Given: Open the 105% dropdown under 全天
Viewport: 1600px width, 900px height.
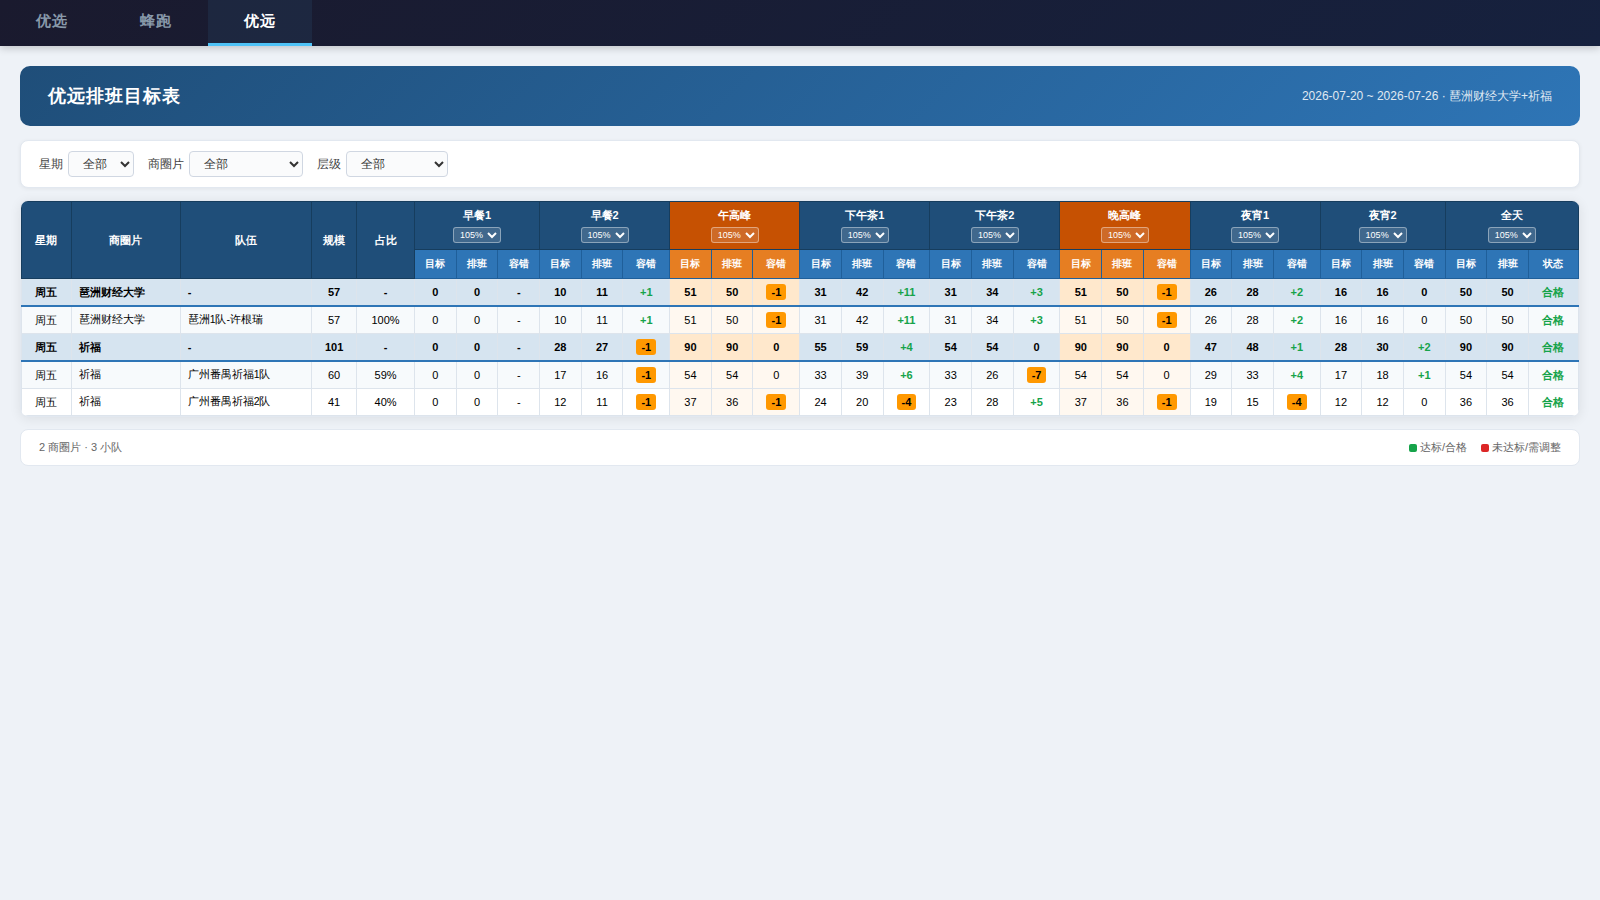Looking at the screenshot, I should click(1512, 235).
